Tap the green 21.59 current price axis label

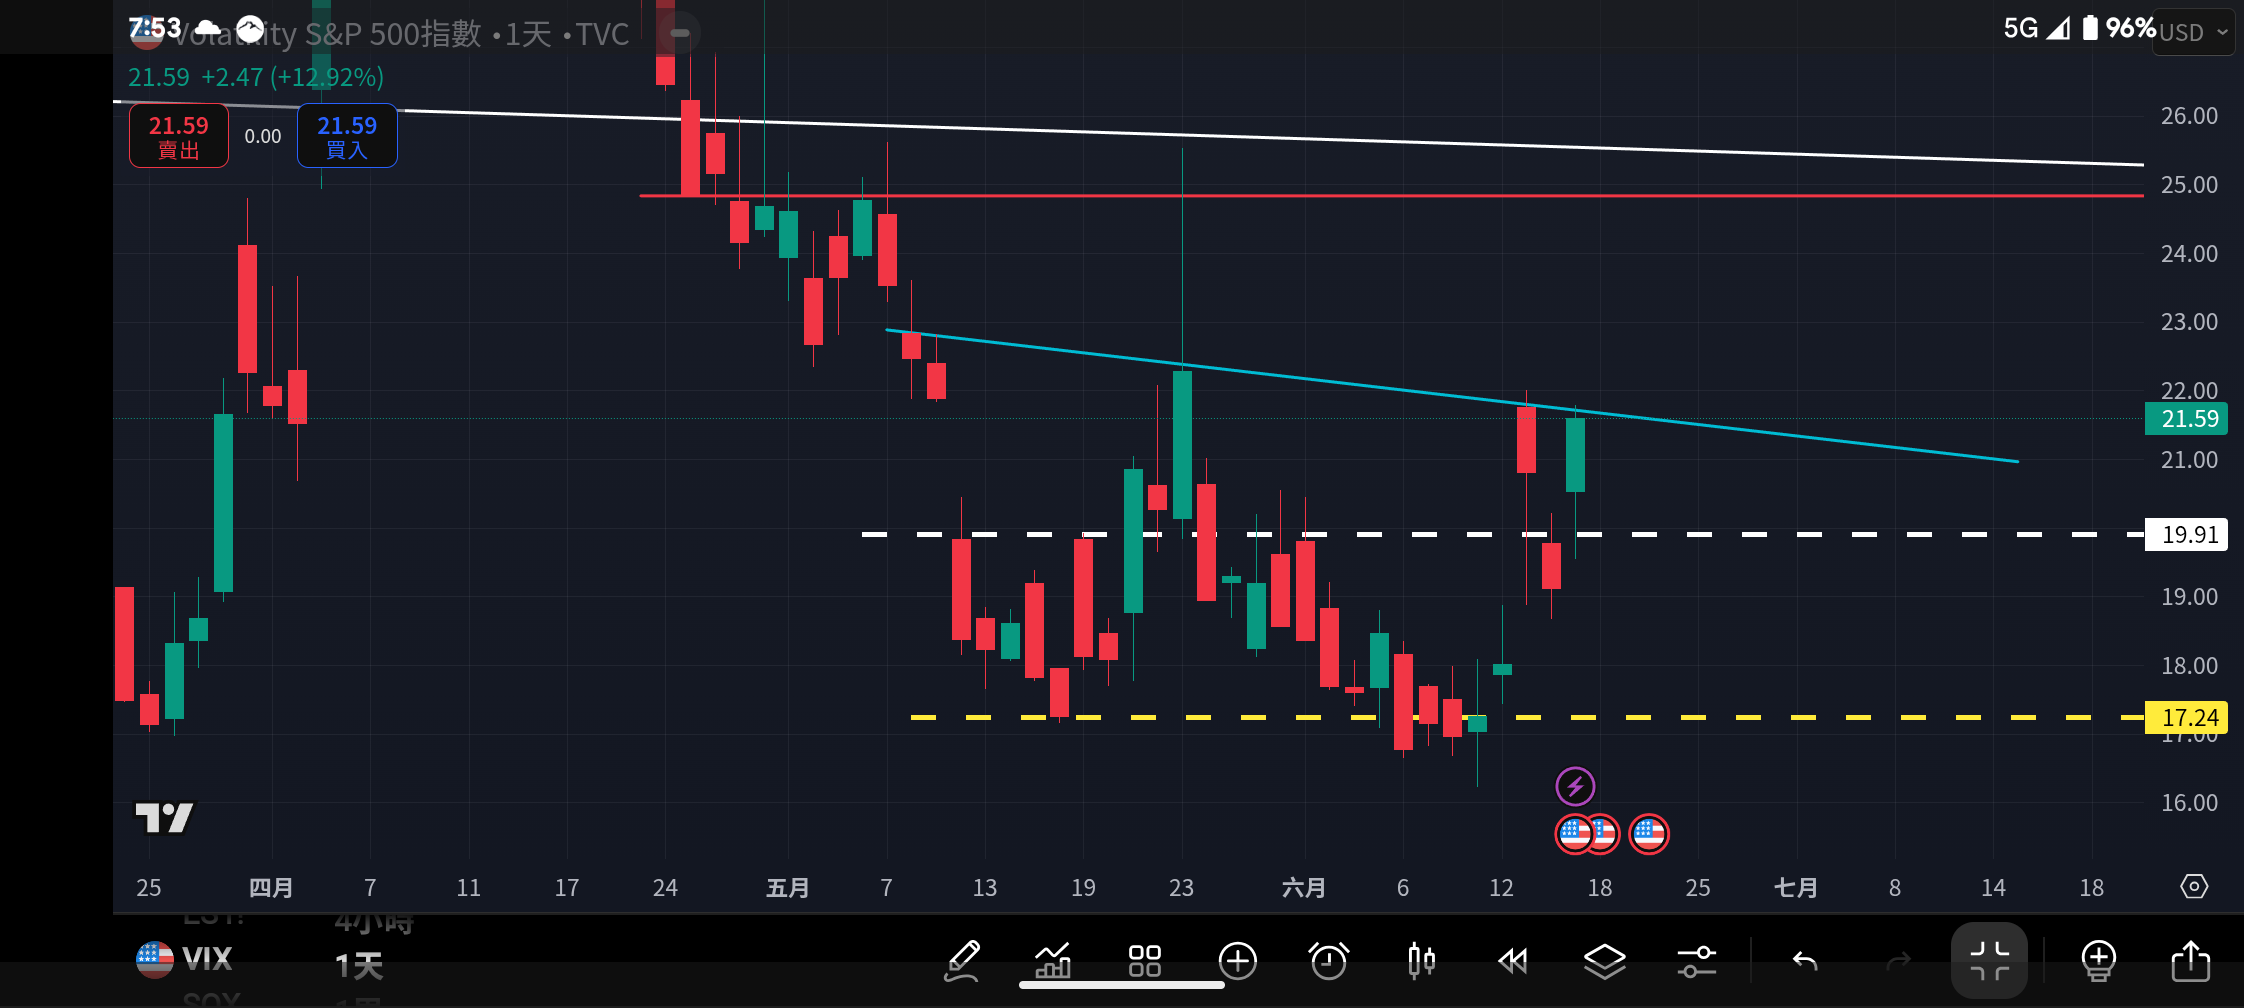tap(2187, 418)
